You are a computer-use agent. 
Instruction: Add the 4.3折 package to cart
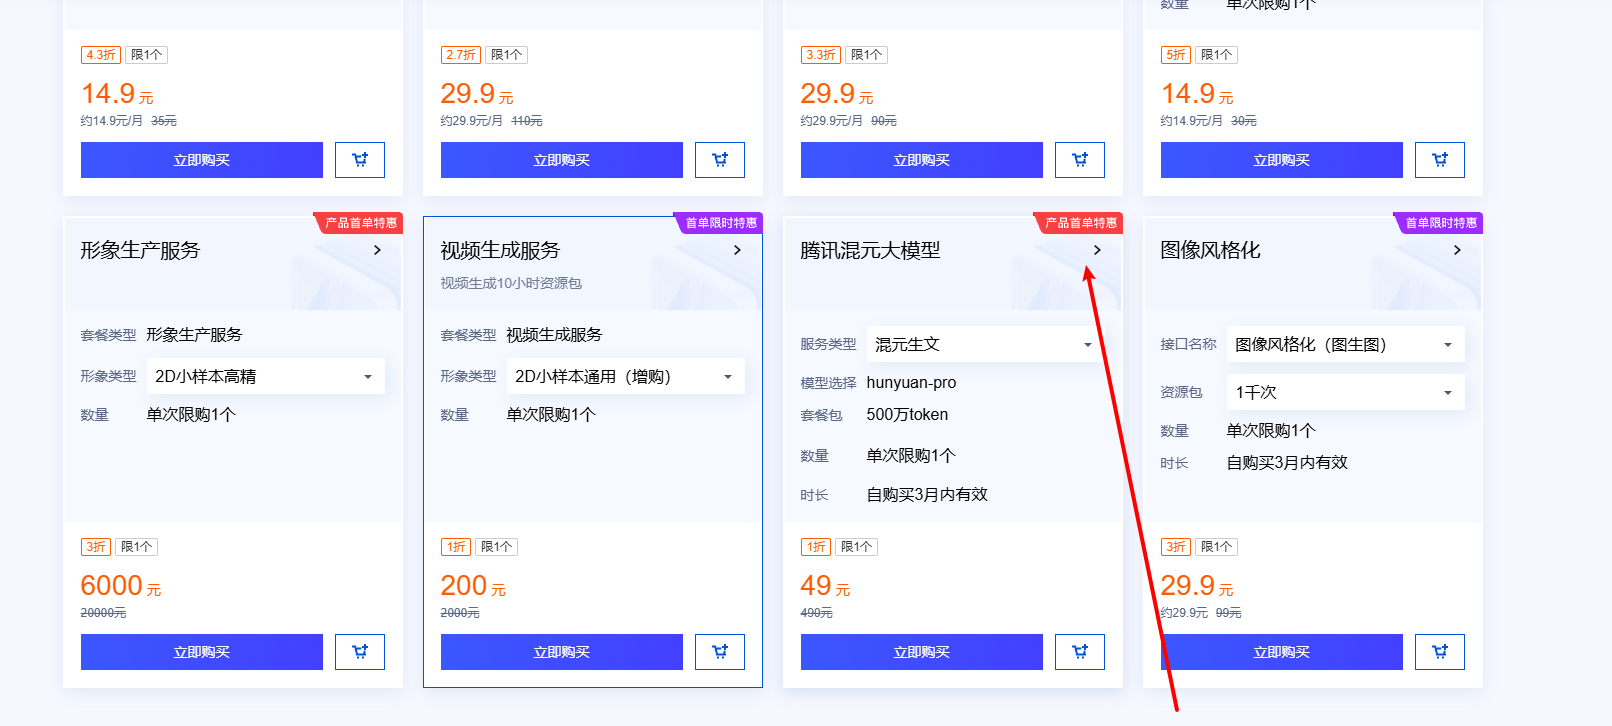pyautogui.click(x=360, y=160)
